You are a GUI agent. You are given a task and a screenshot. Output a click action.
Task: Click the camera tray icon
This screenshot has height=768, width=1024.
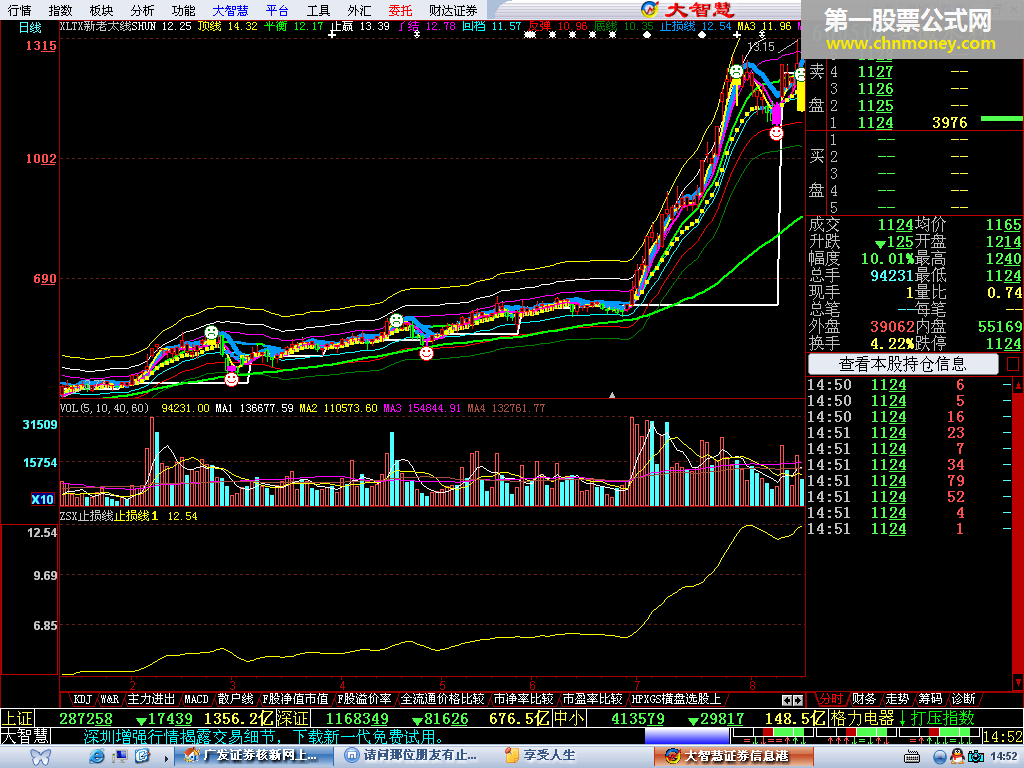[976, 757]
